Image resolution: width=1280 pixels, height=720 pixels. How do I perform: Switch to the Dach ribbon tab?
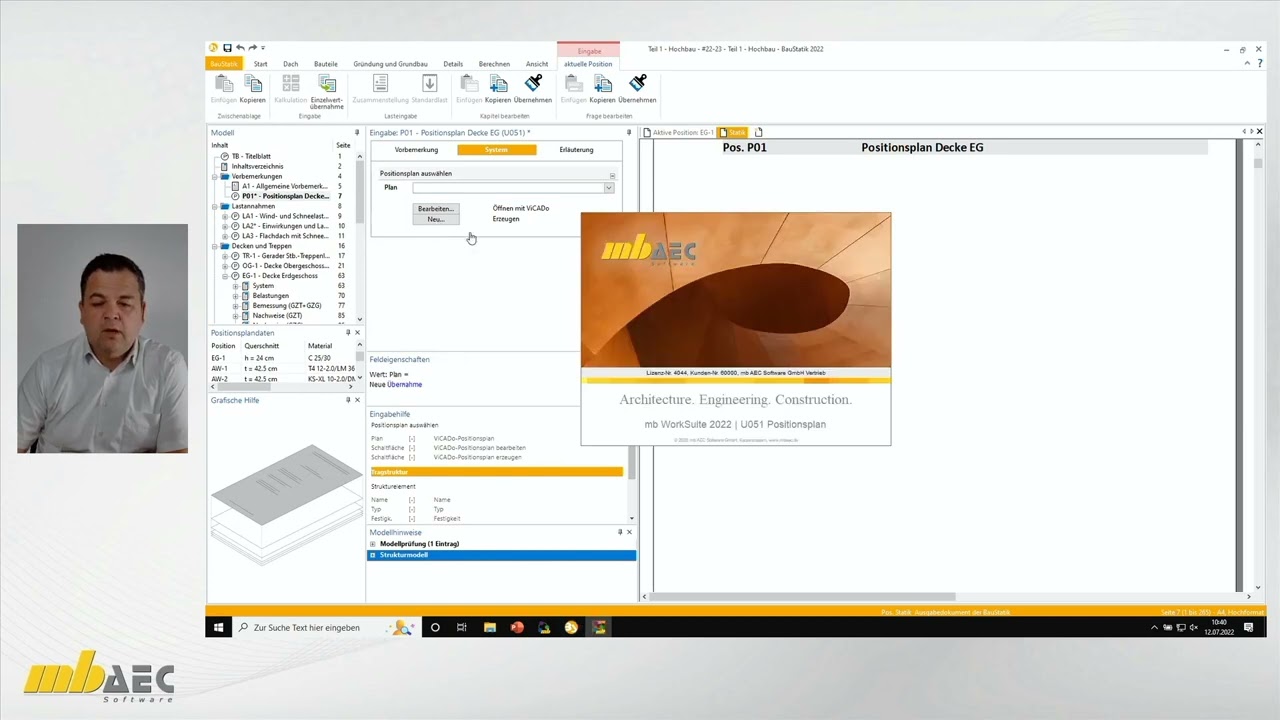coord(290,64)
